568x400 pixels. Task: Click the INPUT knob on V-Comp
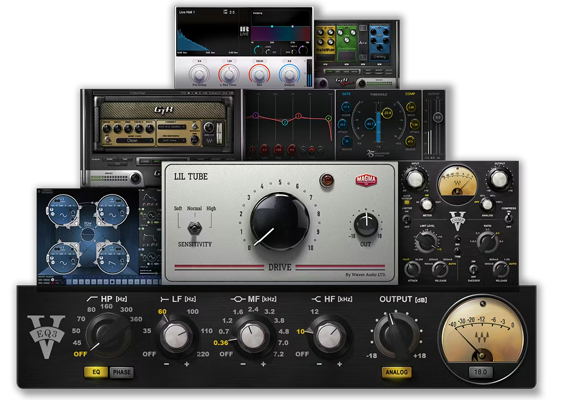(x=415, y=179)
